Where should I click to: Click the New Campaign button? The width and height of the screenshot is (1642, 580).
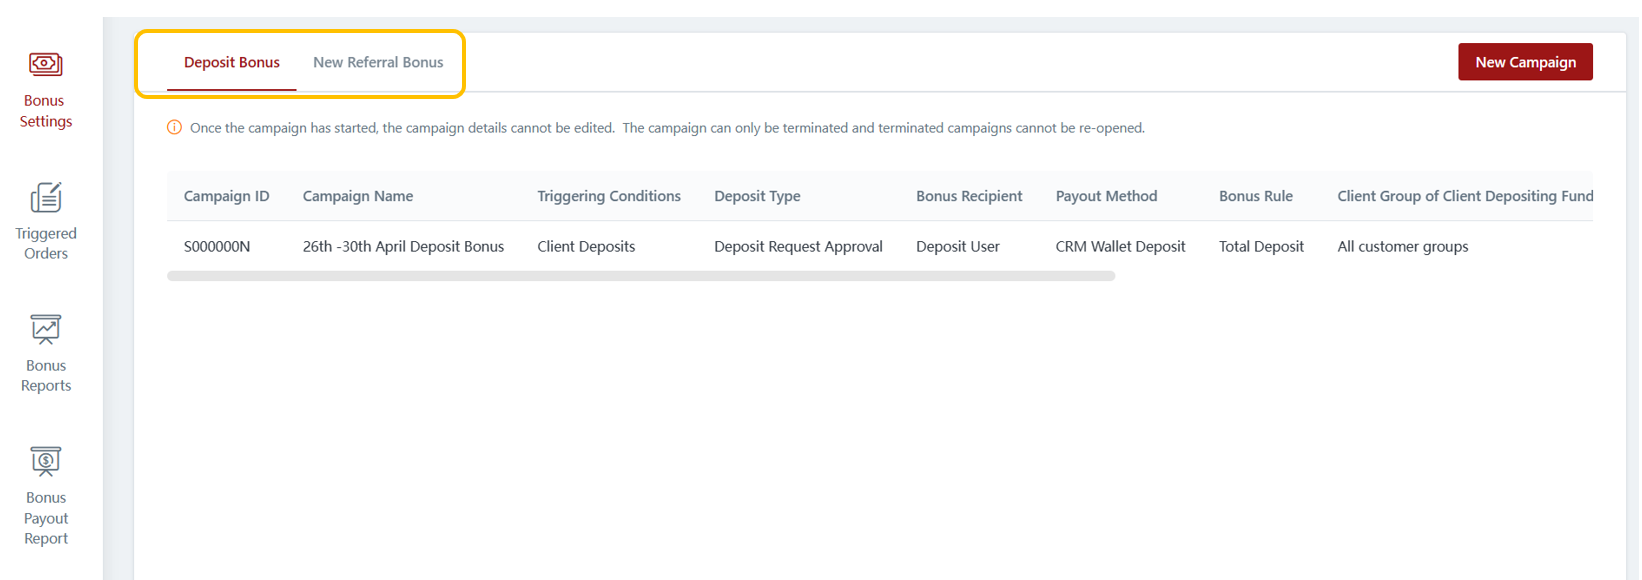pyautogui.click(x=1525, y=62)
